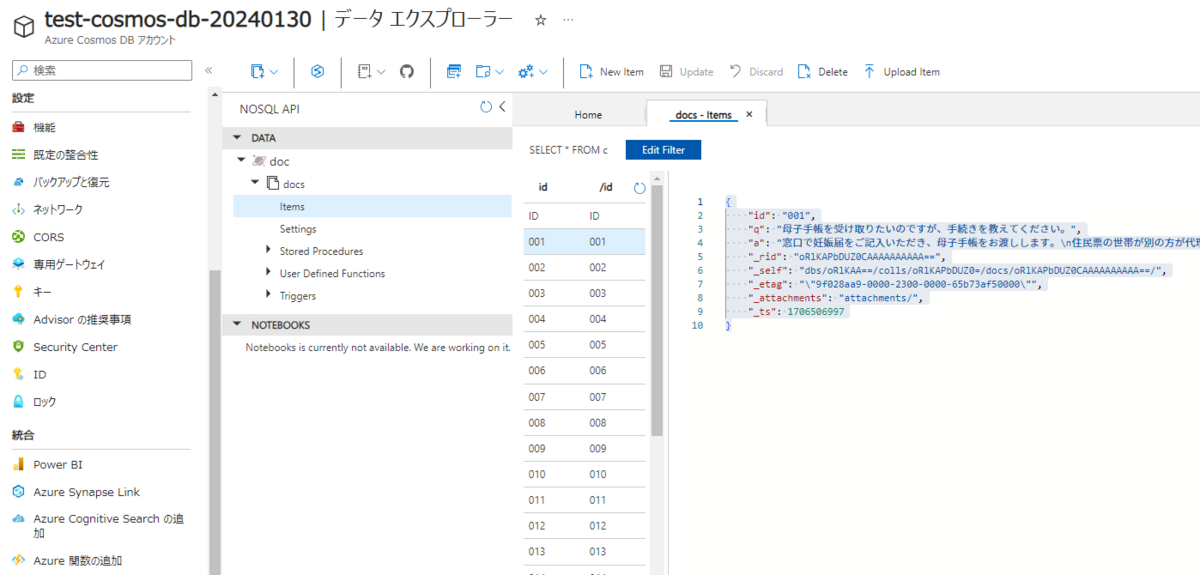
Task: Click the Open Query folder icon
Action: click(483, 71)
